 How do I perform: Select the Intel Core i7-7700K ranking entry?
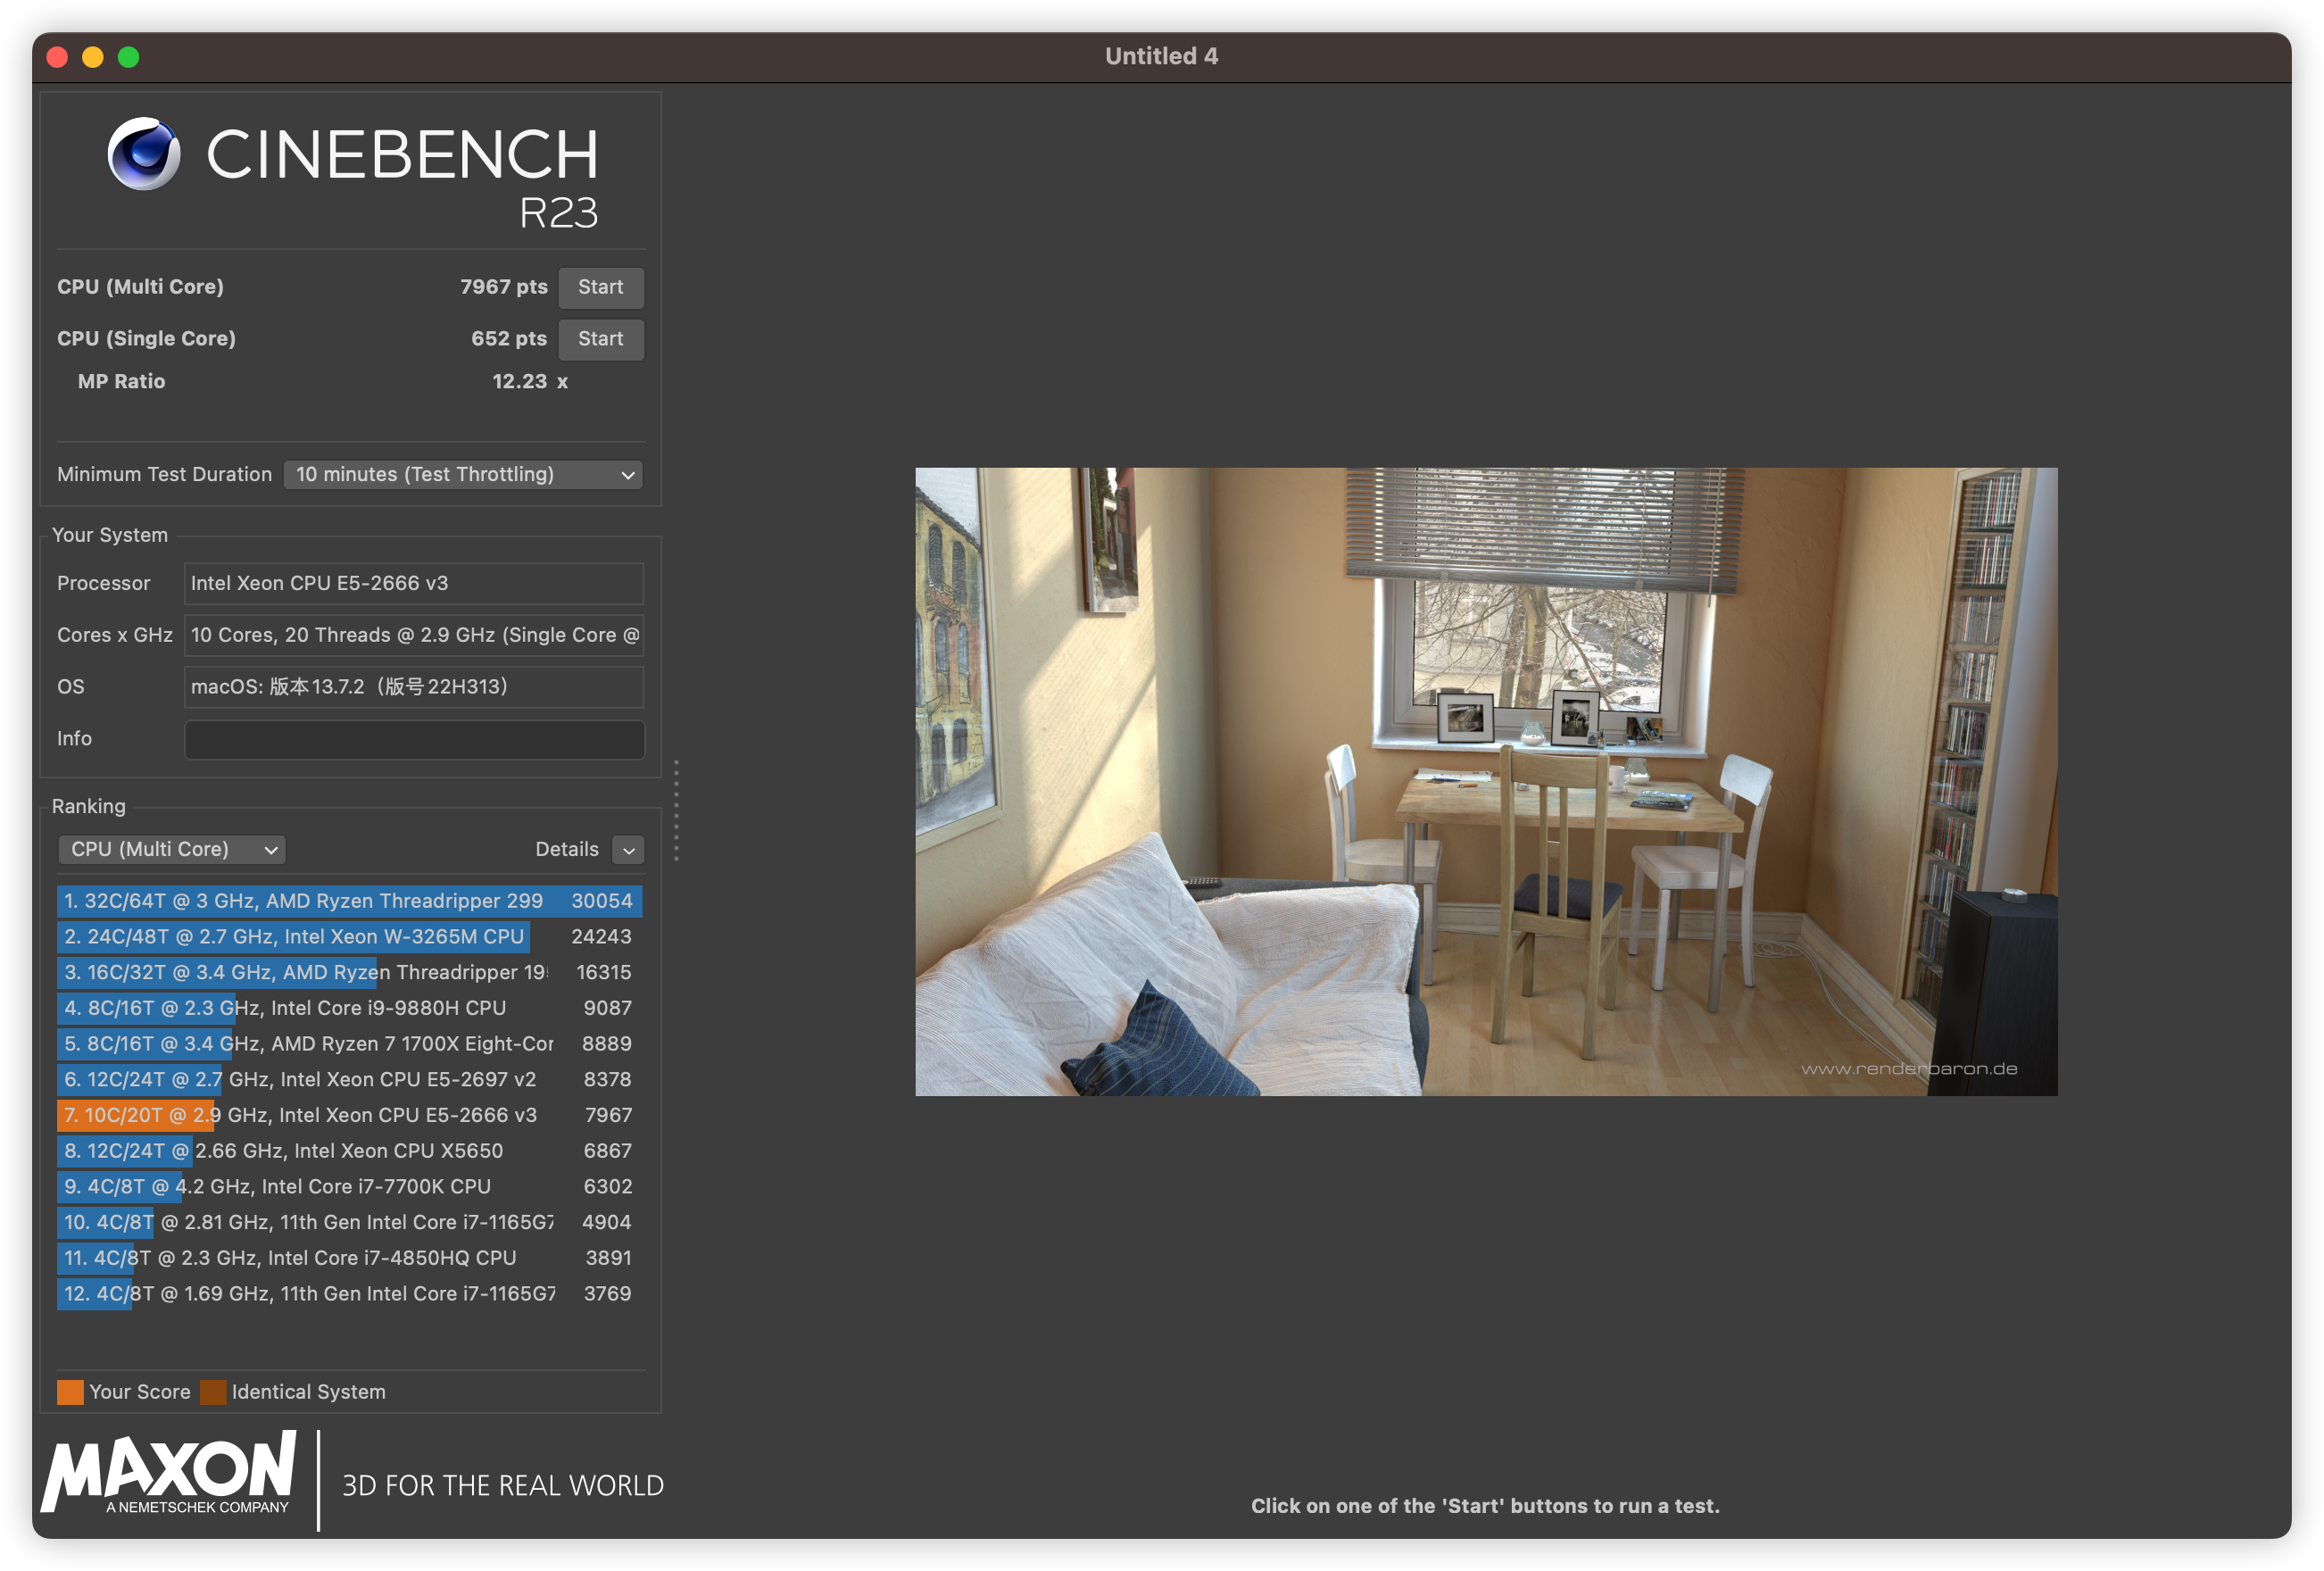point(300,1186)
